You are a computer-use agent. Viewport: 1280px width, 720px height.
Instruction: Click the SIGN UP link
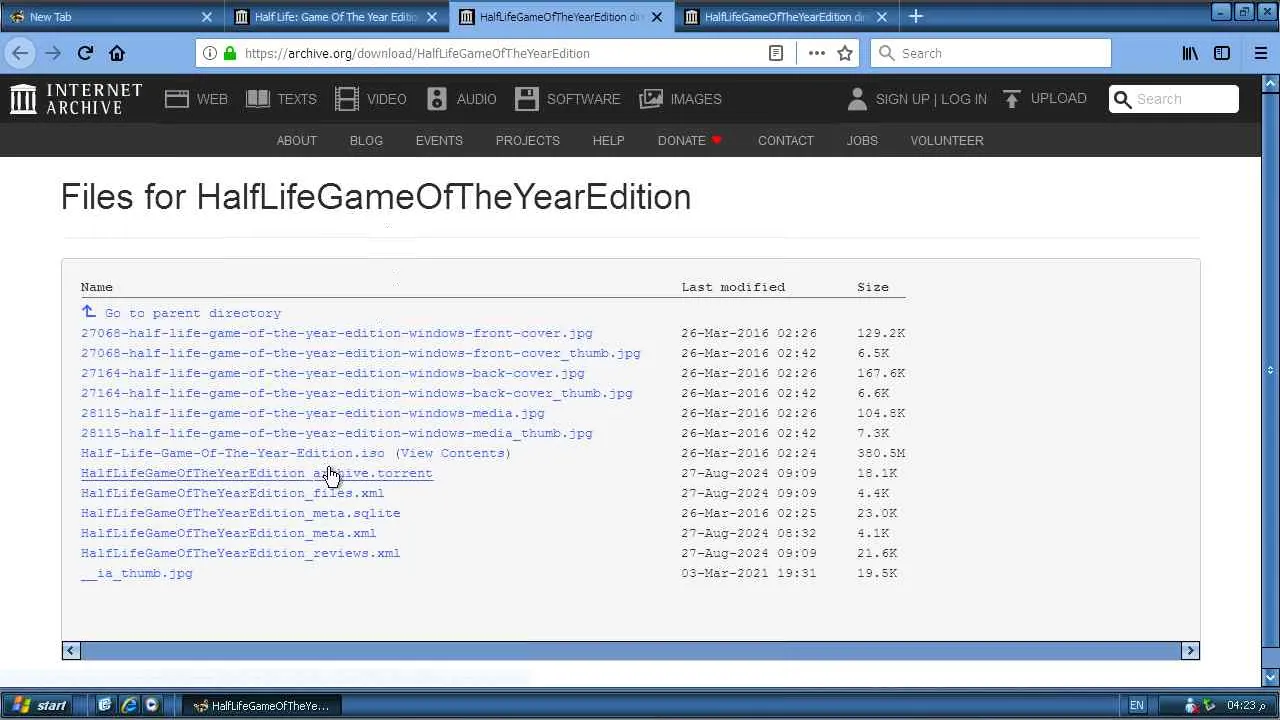[x=902, y=99]
